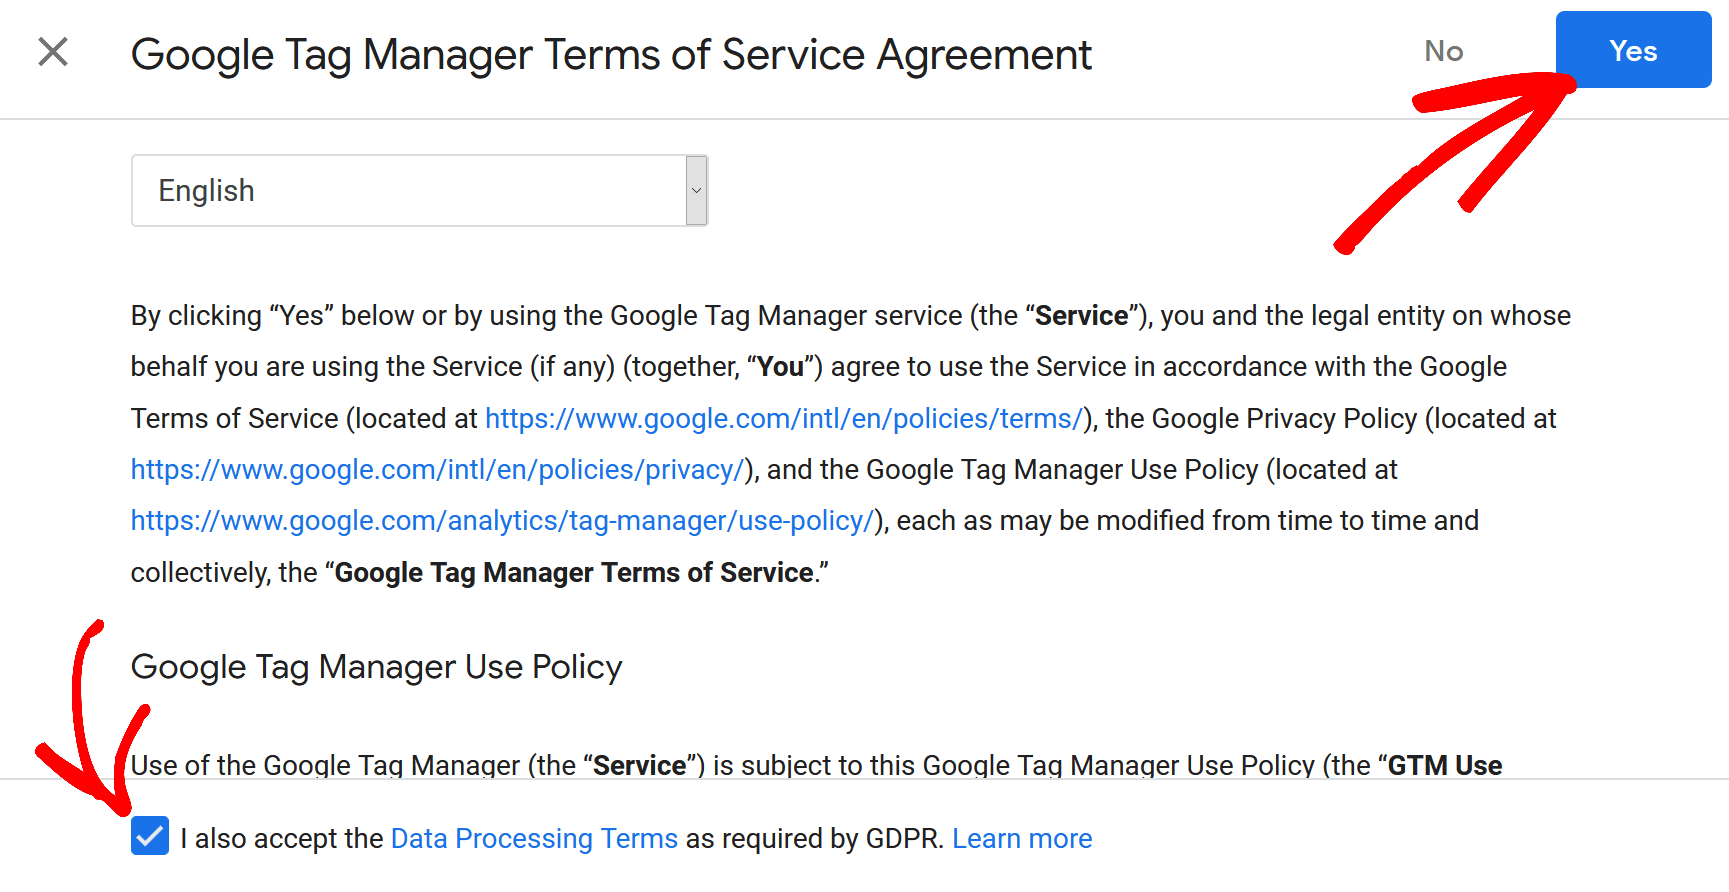Click bold "Service" in the first paragraph
The height and width of the screenshot is (892, 1729).
(x=1081, y=316)
